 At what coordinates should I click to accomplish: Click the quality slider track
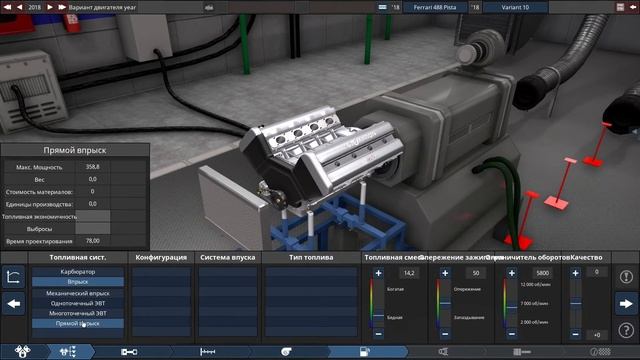click(x=576, y=304)
